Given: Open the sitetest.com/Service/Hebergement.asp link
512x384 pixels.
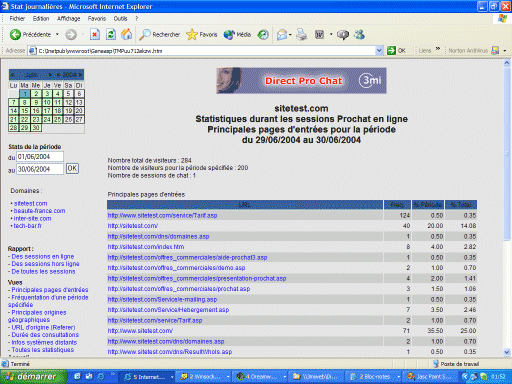Looking at the screenshot, I should [168, 310].
